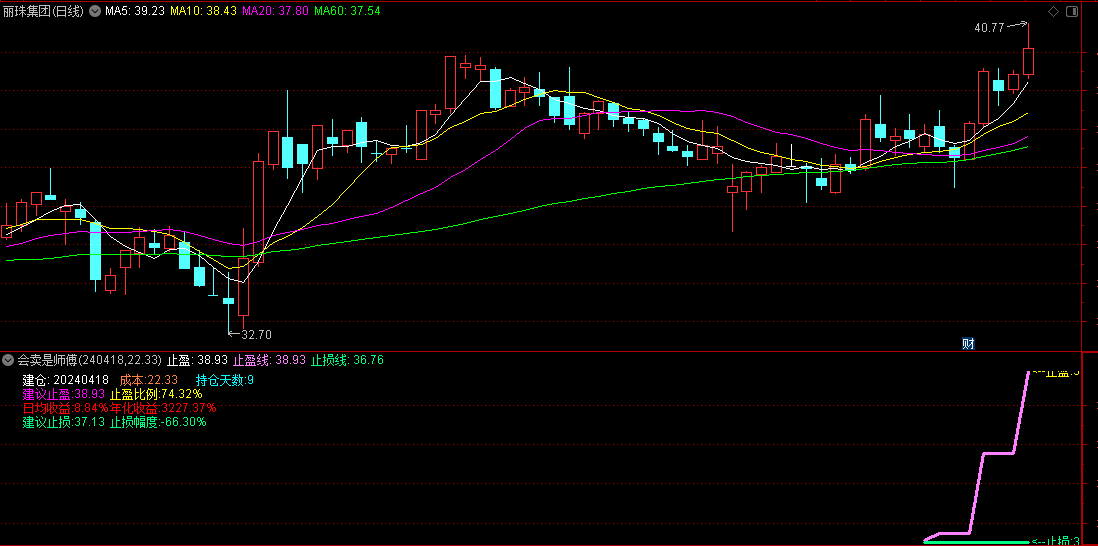
Task: Click the 财 financial marker on chart
Action: [968, 343]
